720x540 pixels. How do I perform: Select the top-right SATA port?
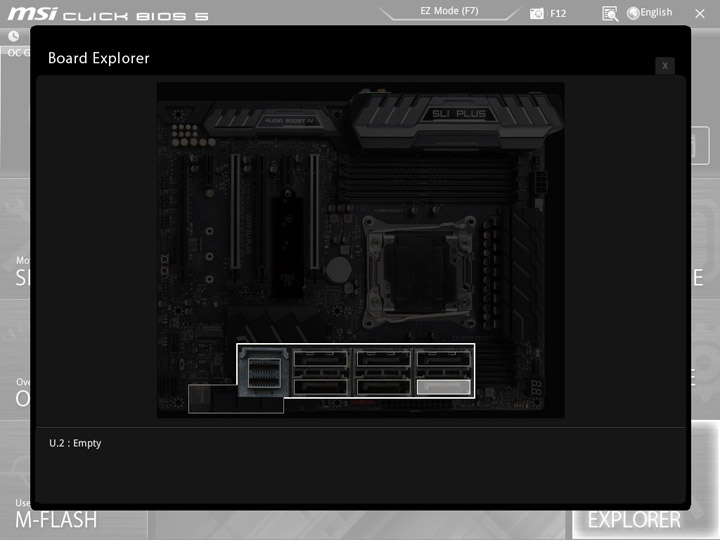pos(444,358)
